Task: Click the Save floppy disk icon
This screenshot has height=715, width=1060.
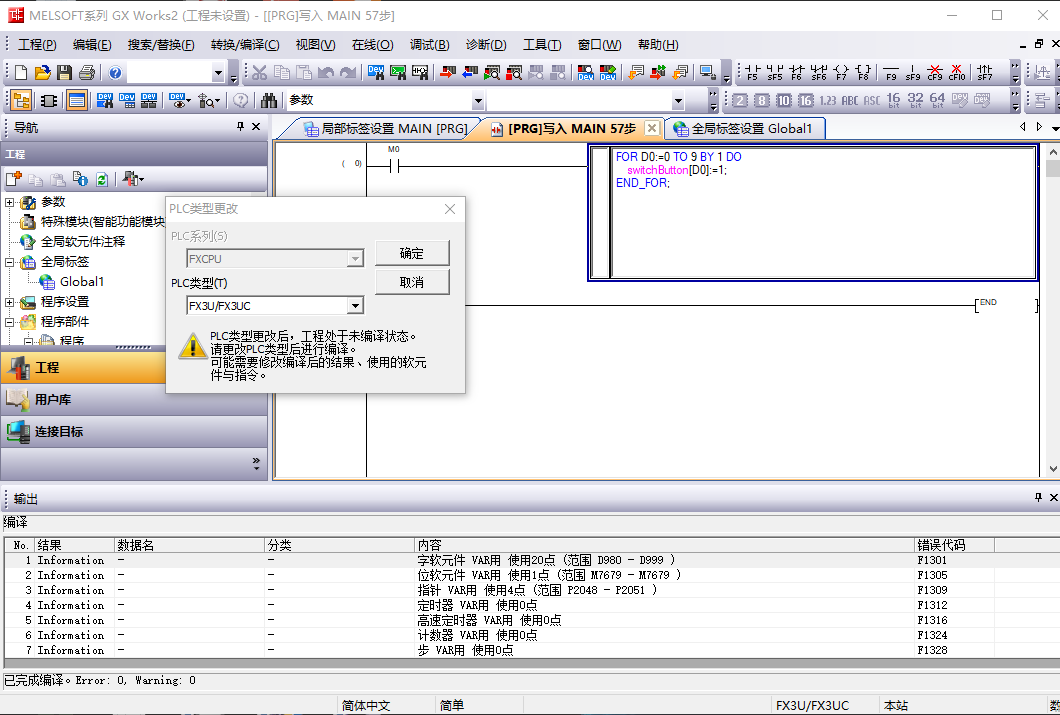Action: click(64, 73)
